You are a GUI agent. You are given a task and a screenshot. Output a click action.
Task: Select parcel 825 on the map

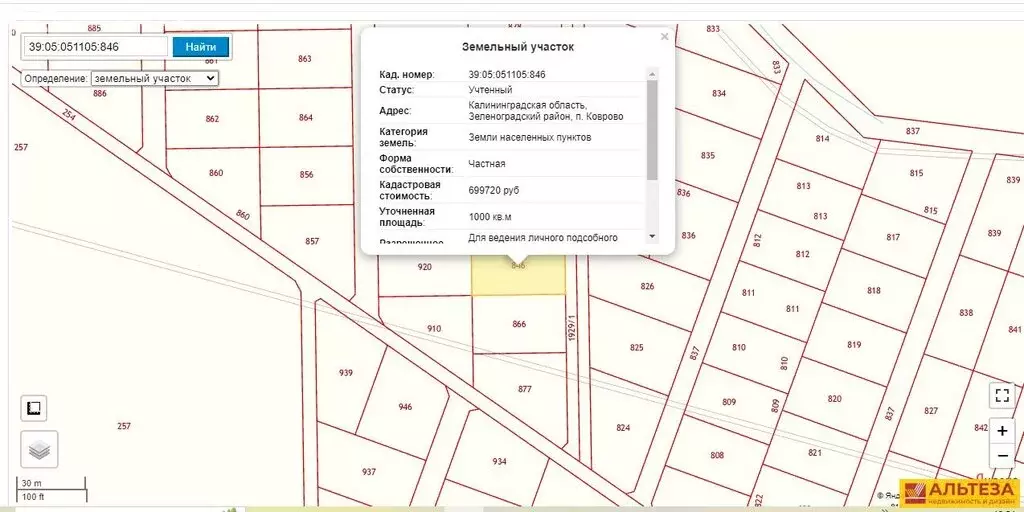637,347
